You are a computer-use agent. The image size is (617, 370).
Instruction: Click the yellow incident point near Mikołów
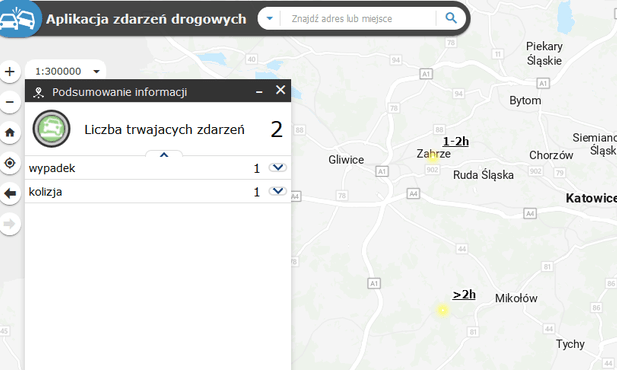pyautogui.click(x=443, y=311)
